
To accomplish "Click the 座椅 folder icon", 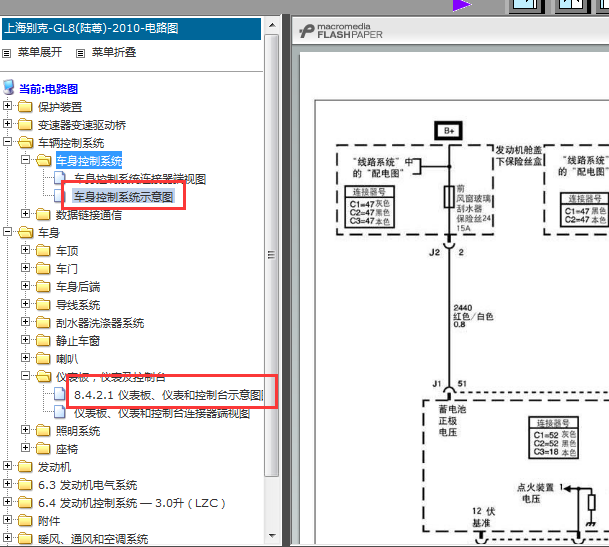I will [x=43, y=448].
